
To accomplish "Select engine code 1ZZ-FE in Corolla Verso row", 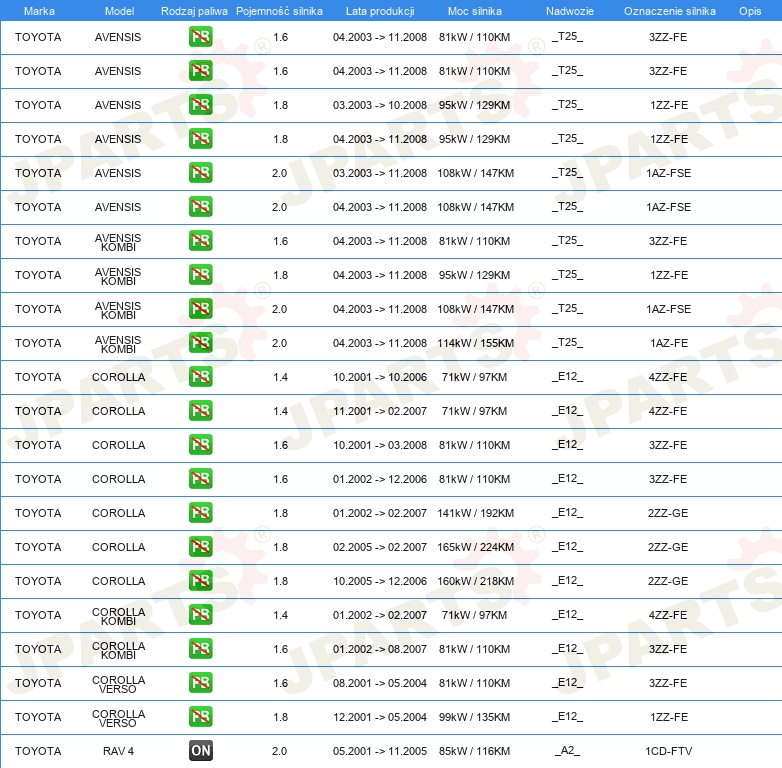I will (668, 717).
